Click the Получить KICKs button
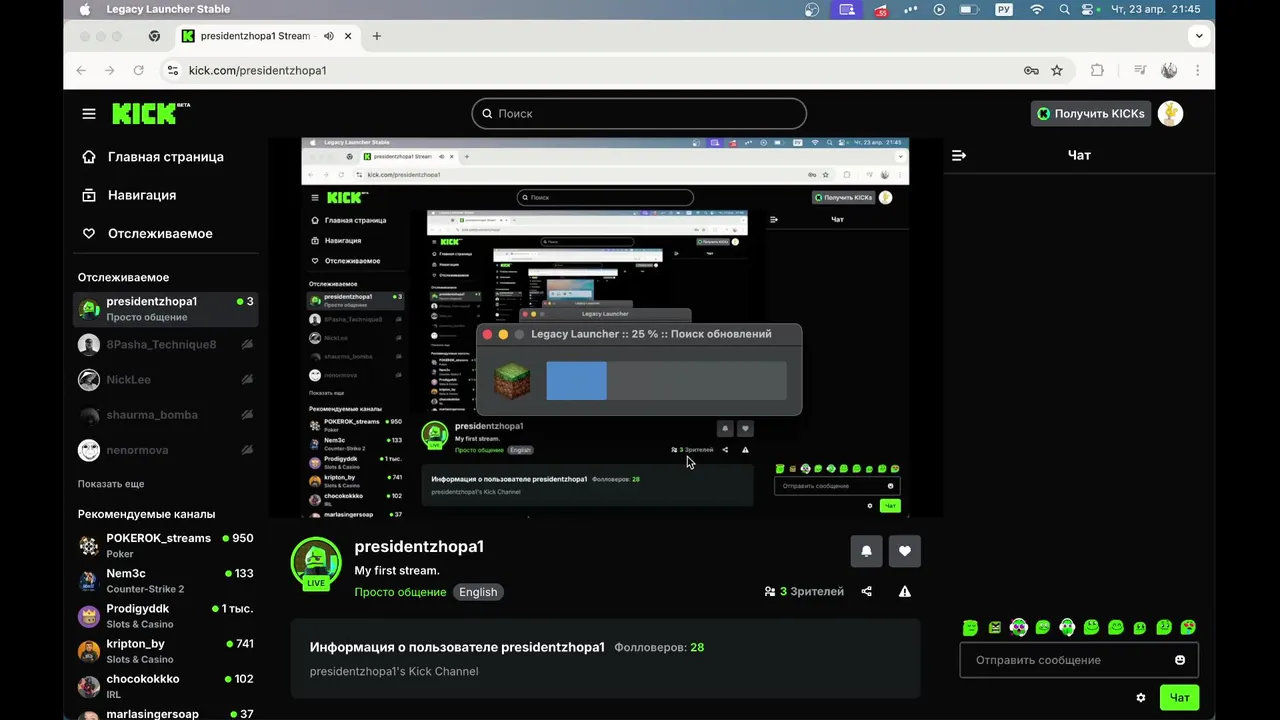This screenshot has height=720, width=1280. tap(1090, 114)
